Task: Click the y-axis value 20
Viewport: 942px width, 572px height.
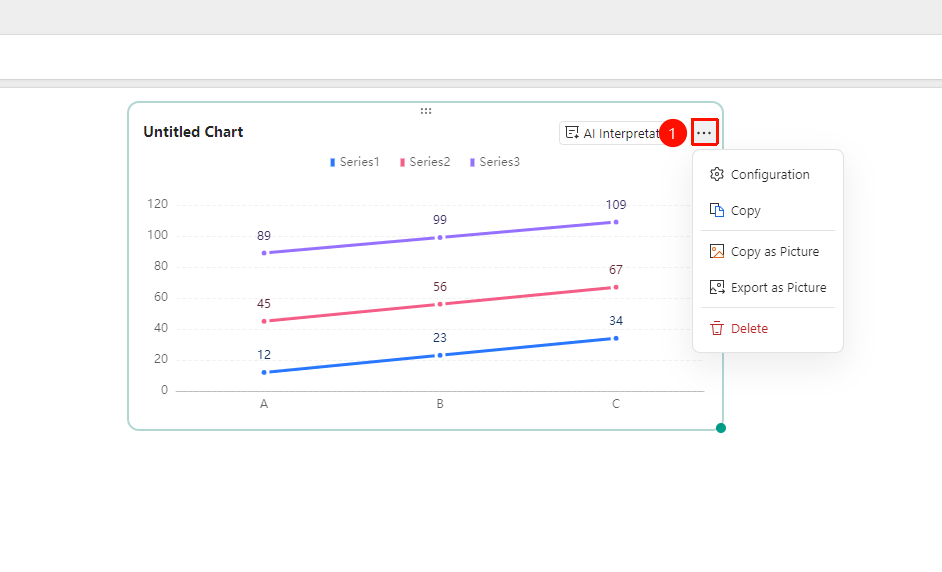Action: pos(160,359)
